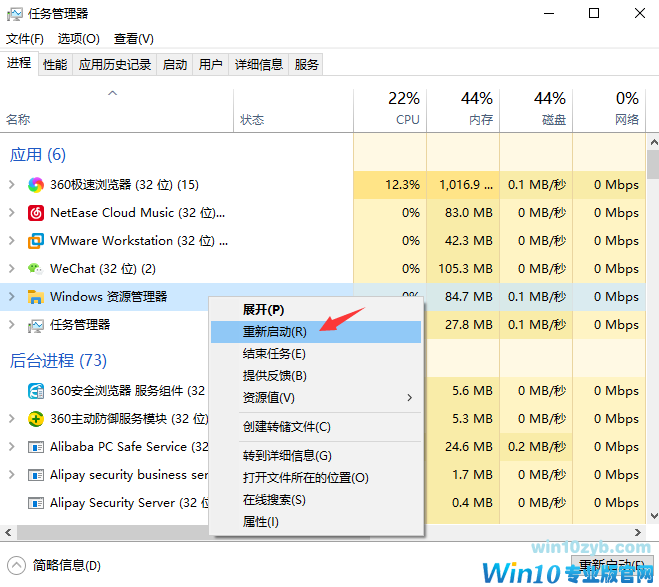Screen dimensions: 659x587
Task: Switch to the 应用历史记录 tab
Action: [x=115, y=65]
